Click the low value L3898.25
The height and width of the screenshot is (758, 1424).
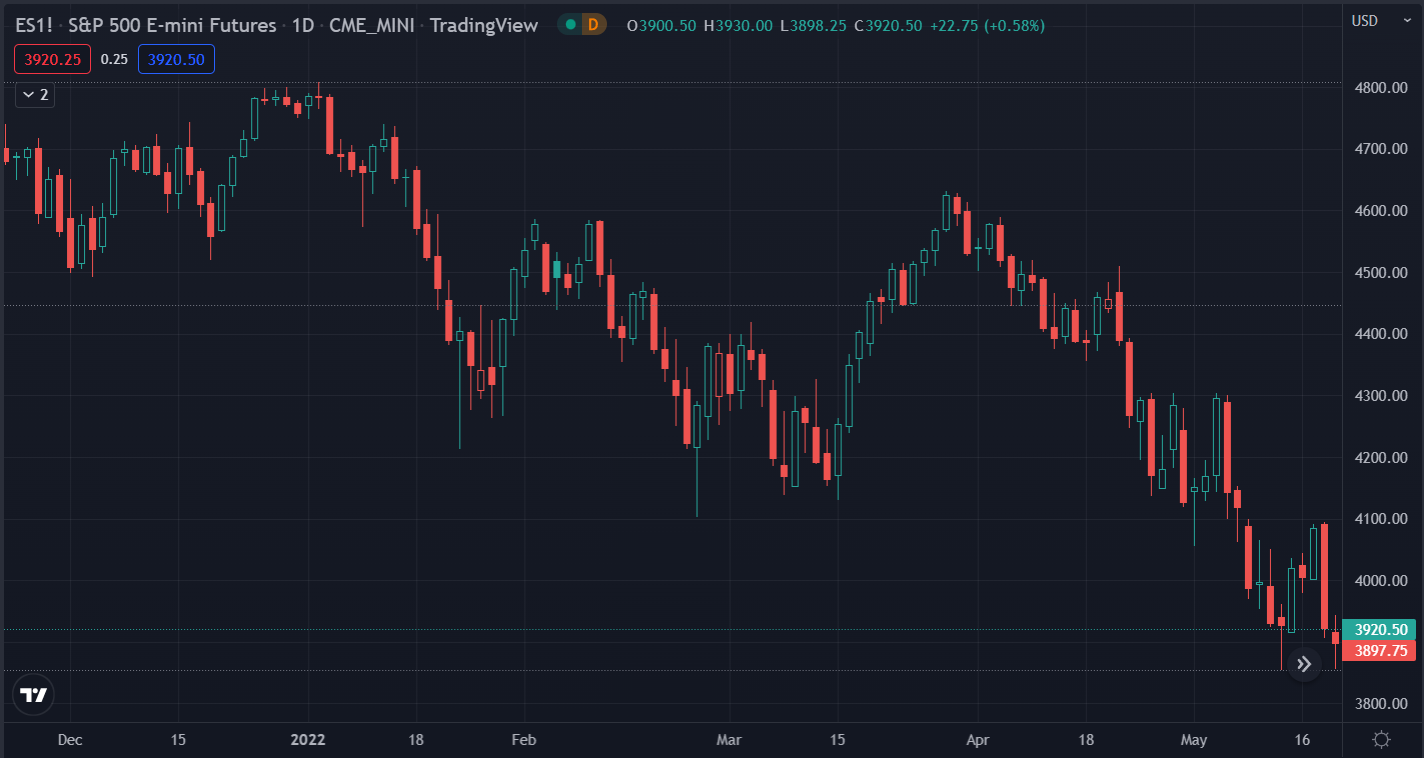(x=811, y=25)
